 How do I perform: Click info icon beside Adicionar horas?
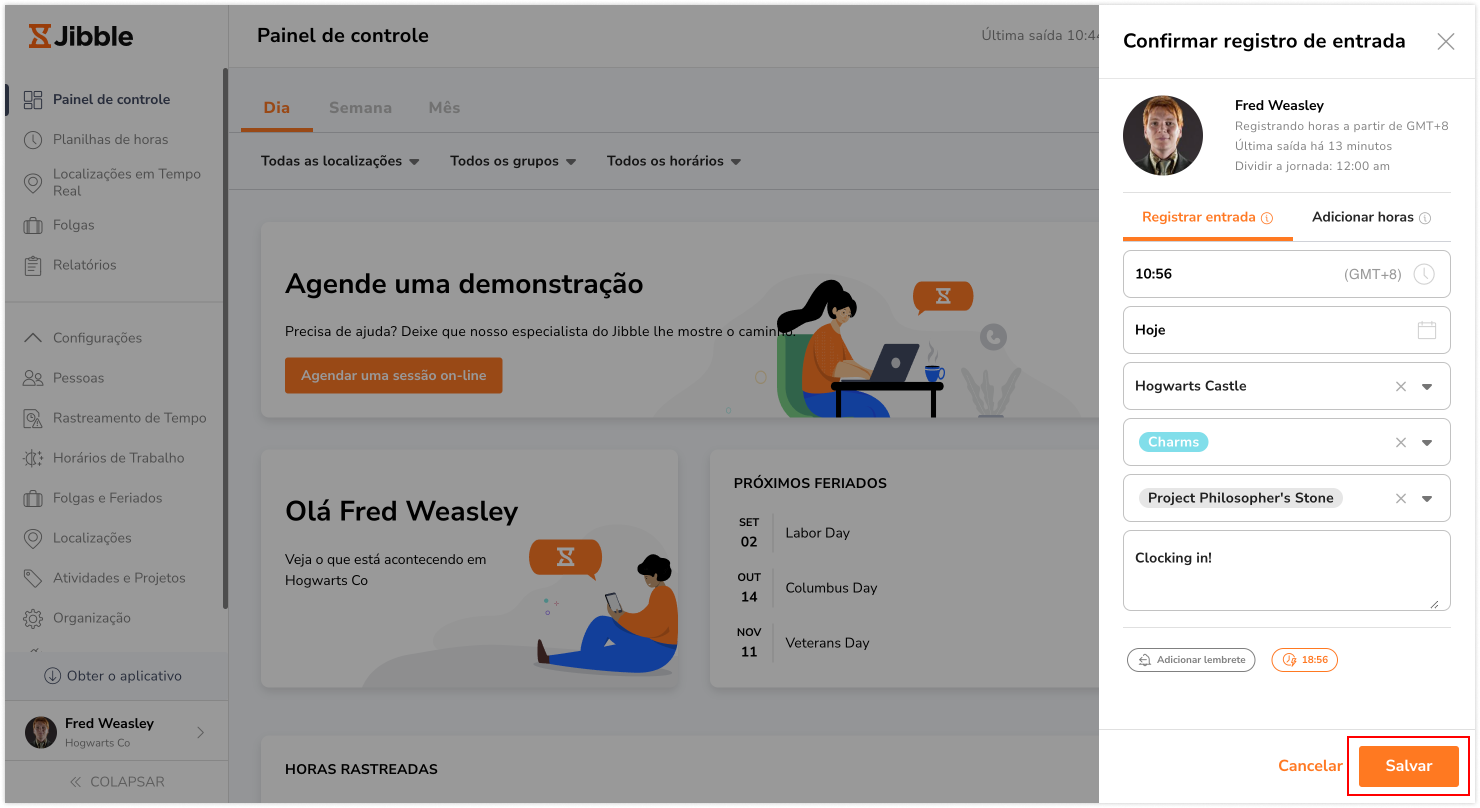coord(1425,218)
